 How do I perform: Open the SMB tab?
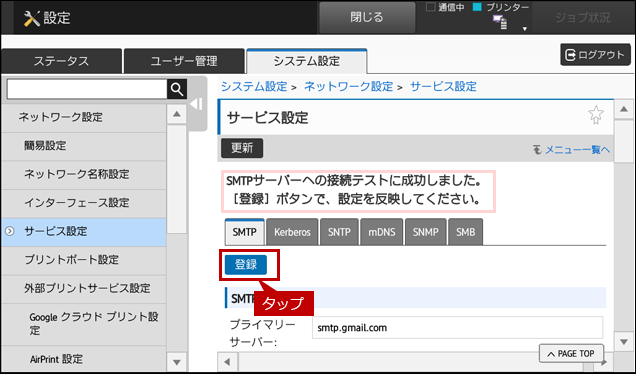coord(466,232)
